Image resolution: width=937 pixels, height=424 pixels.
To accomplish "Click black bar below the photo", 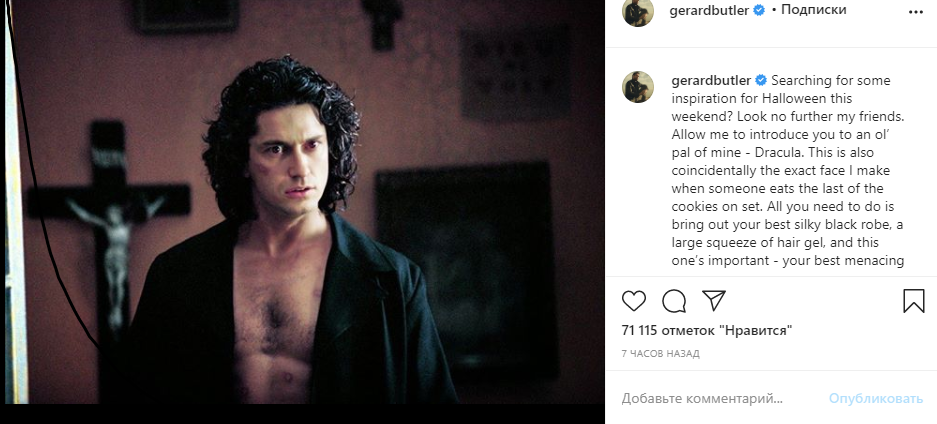I will tap(302, 414).
